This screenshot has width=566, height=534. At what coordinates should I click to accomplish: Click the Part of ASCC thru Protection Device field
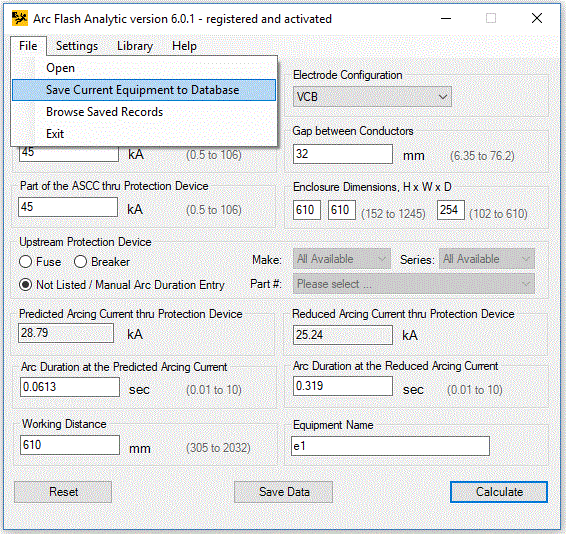pyautogui.click(x=68, y=207)
